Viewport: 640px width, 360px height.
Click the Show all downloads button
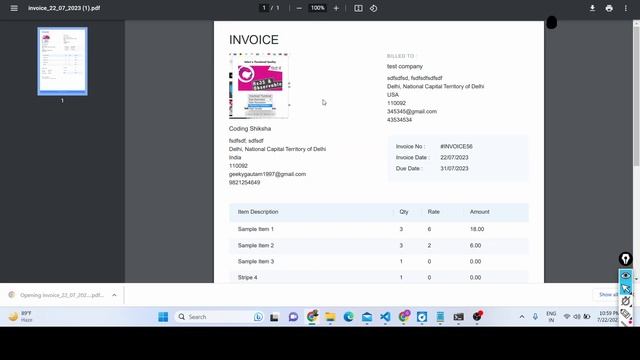607,295
